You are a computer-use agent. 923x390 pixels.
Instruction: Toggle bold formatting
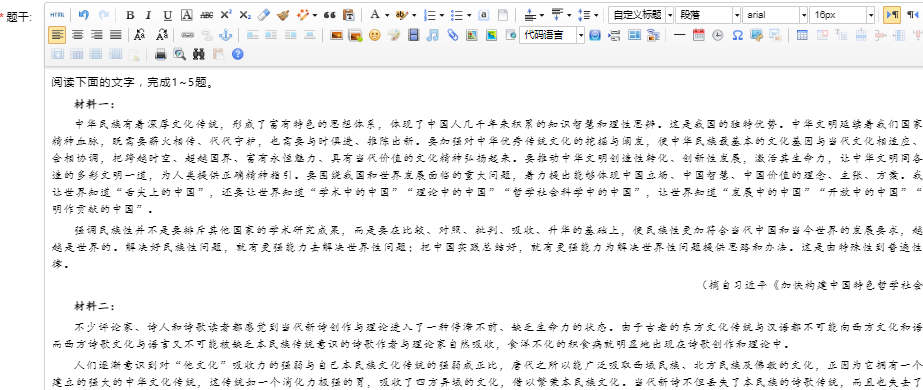pyautogui.click(x=130, y=15)
